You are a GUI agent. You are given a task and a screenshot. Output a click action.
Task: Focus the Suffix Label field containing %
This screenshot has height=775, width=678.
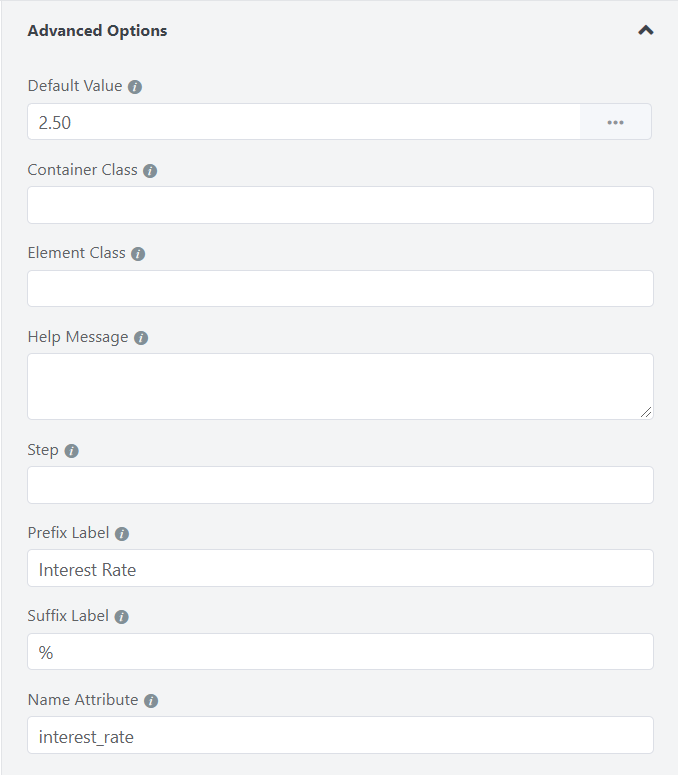[340, 651]
